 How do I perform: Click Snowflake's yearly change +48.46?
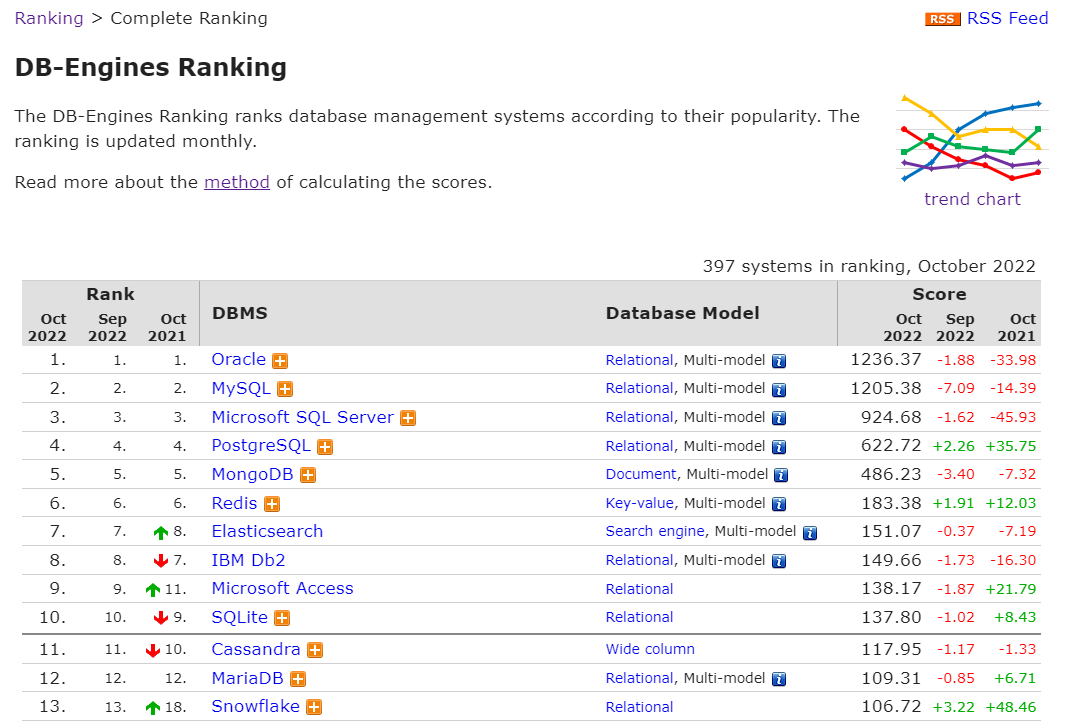click(1011, 707)
